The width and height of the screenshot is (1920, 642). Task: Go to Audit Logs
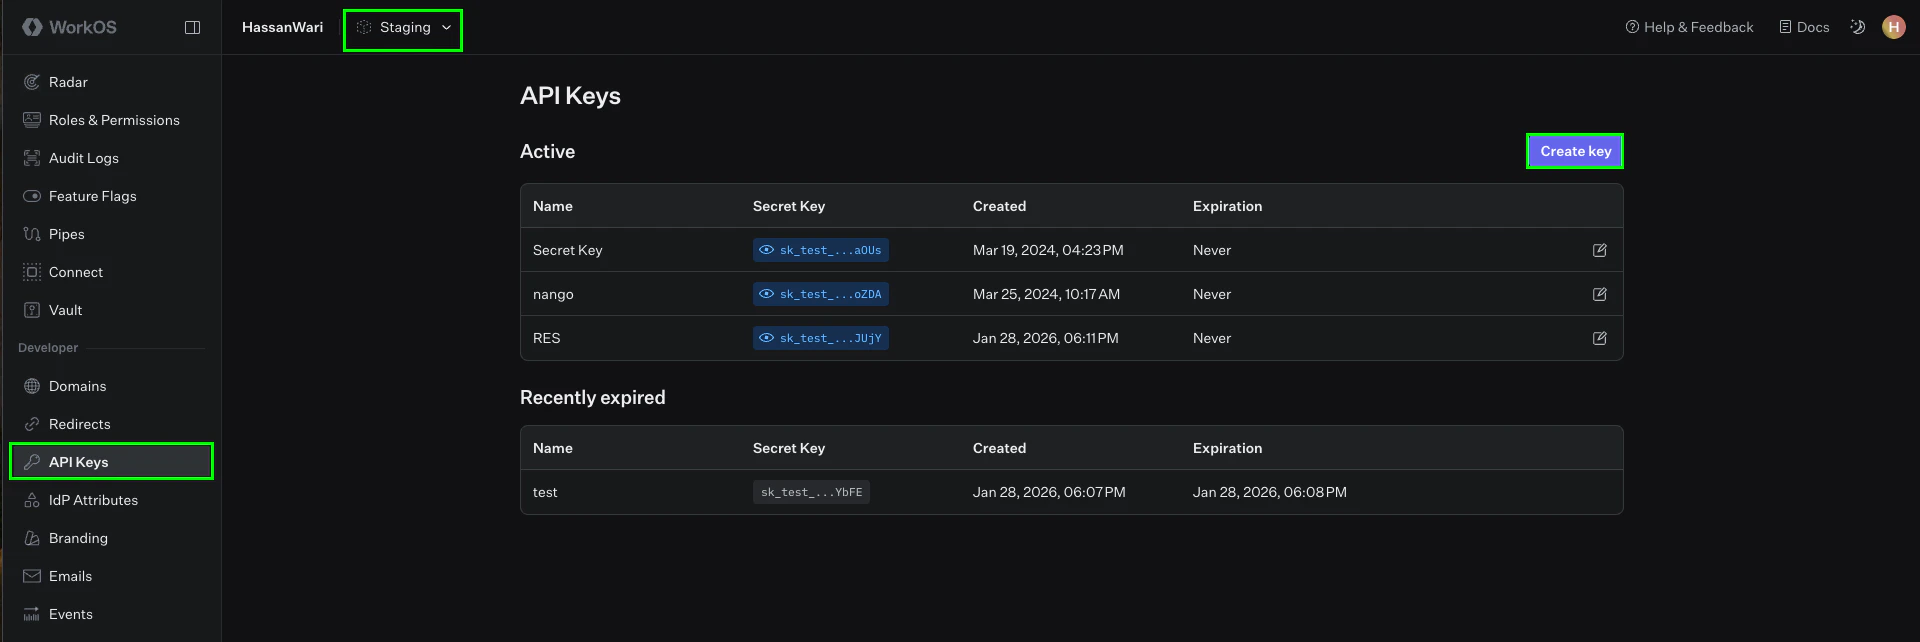click(83, 158)
